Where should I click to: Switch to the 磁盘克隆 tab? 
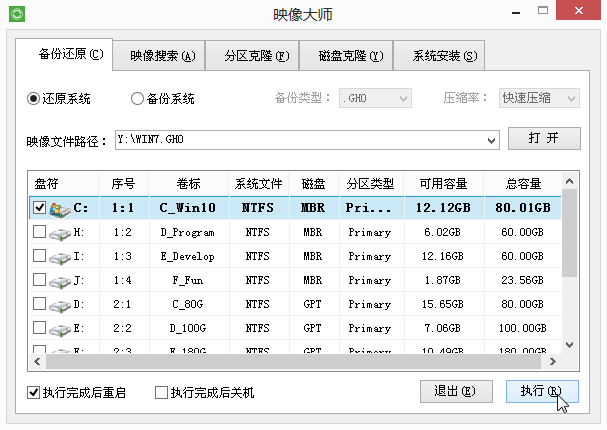coord(350,55)
